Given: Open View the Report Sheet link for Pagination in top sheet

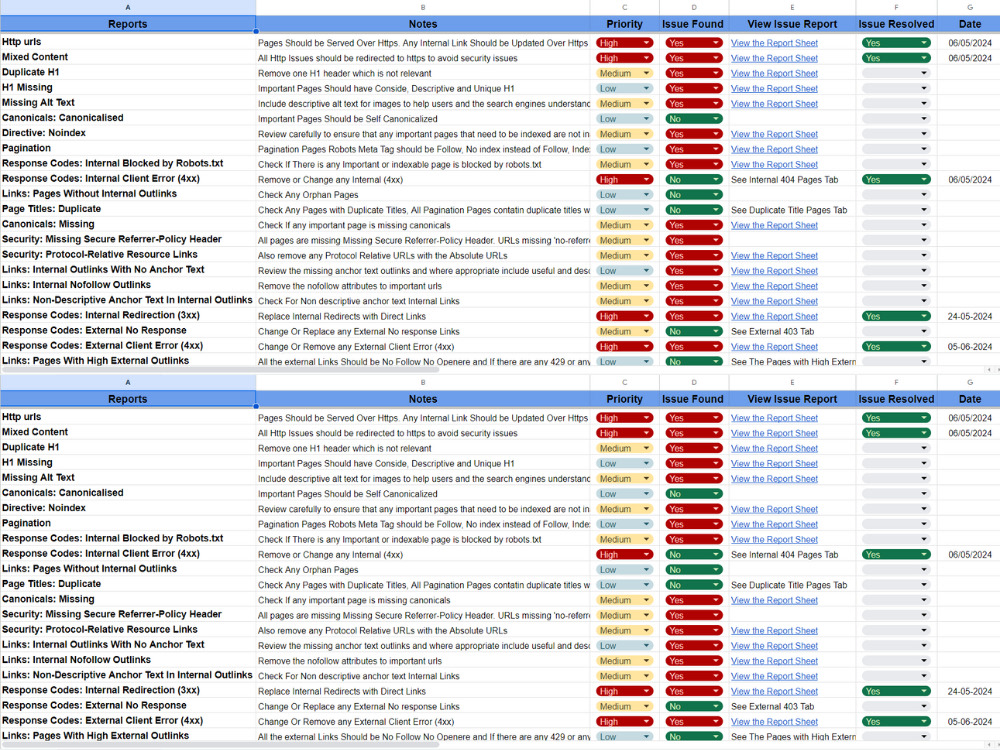Looking at the screenshot, I should click(774, 149).
